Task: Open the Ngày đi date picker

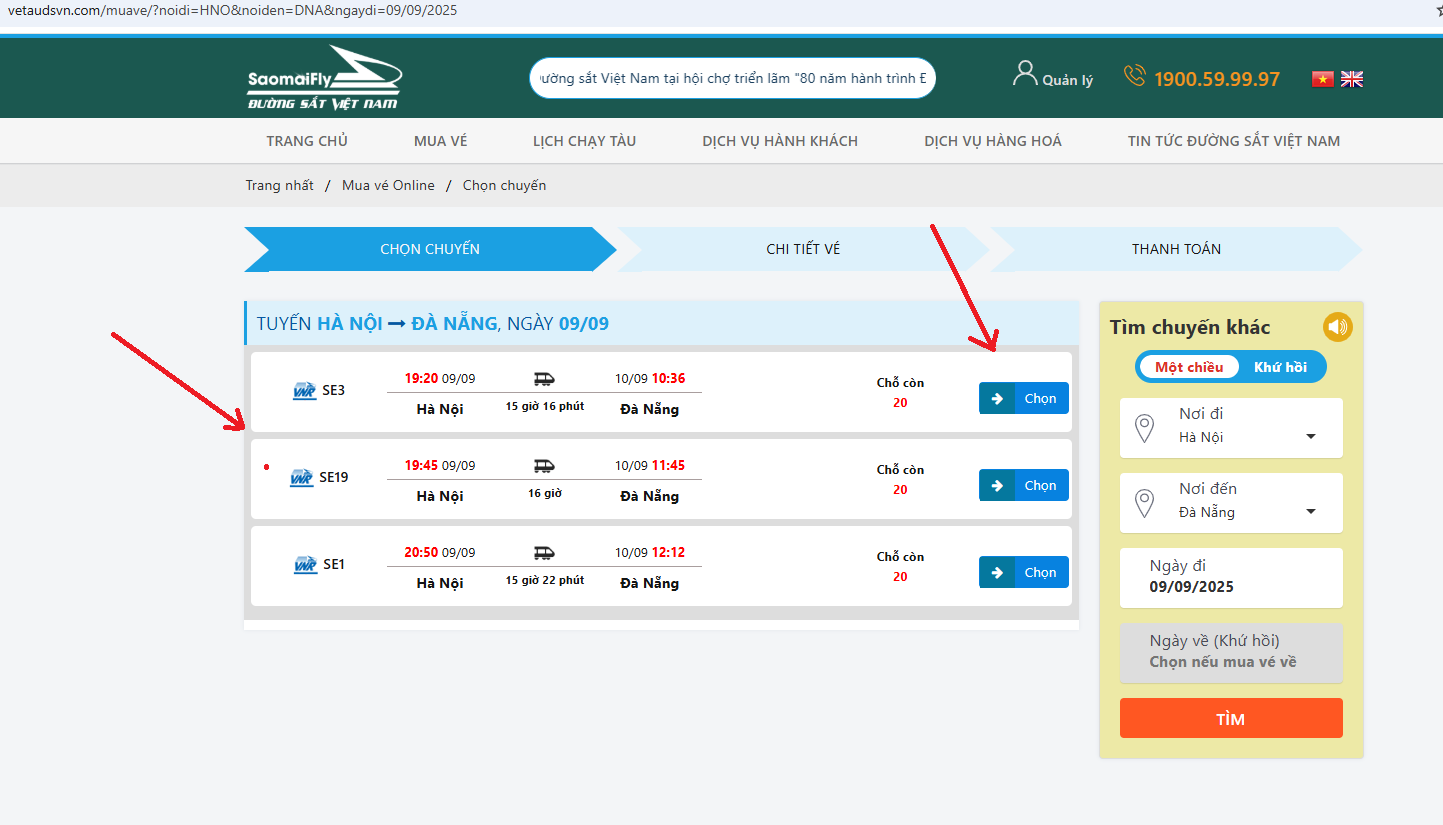Action: tap(1231, 577)
